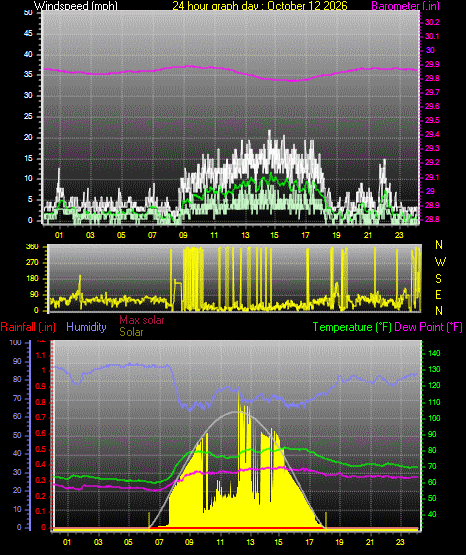This screenshot has height=555, width=466.
Task: Click the 120 value on temperature axis
Action: coord(434,386)
